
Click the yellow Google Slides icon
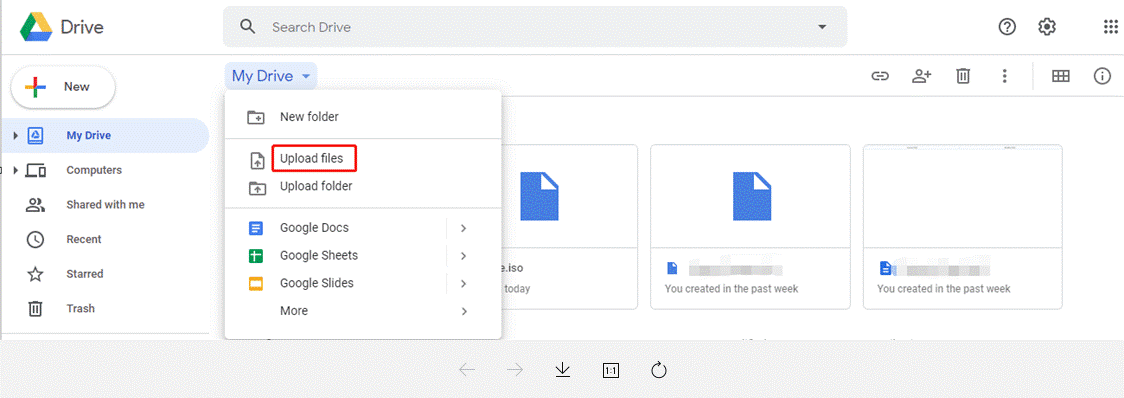(x=256, y=283)
